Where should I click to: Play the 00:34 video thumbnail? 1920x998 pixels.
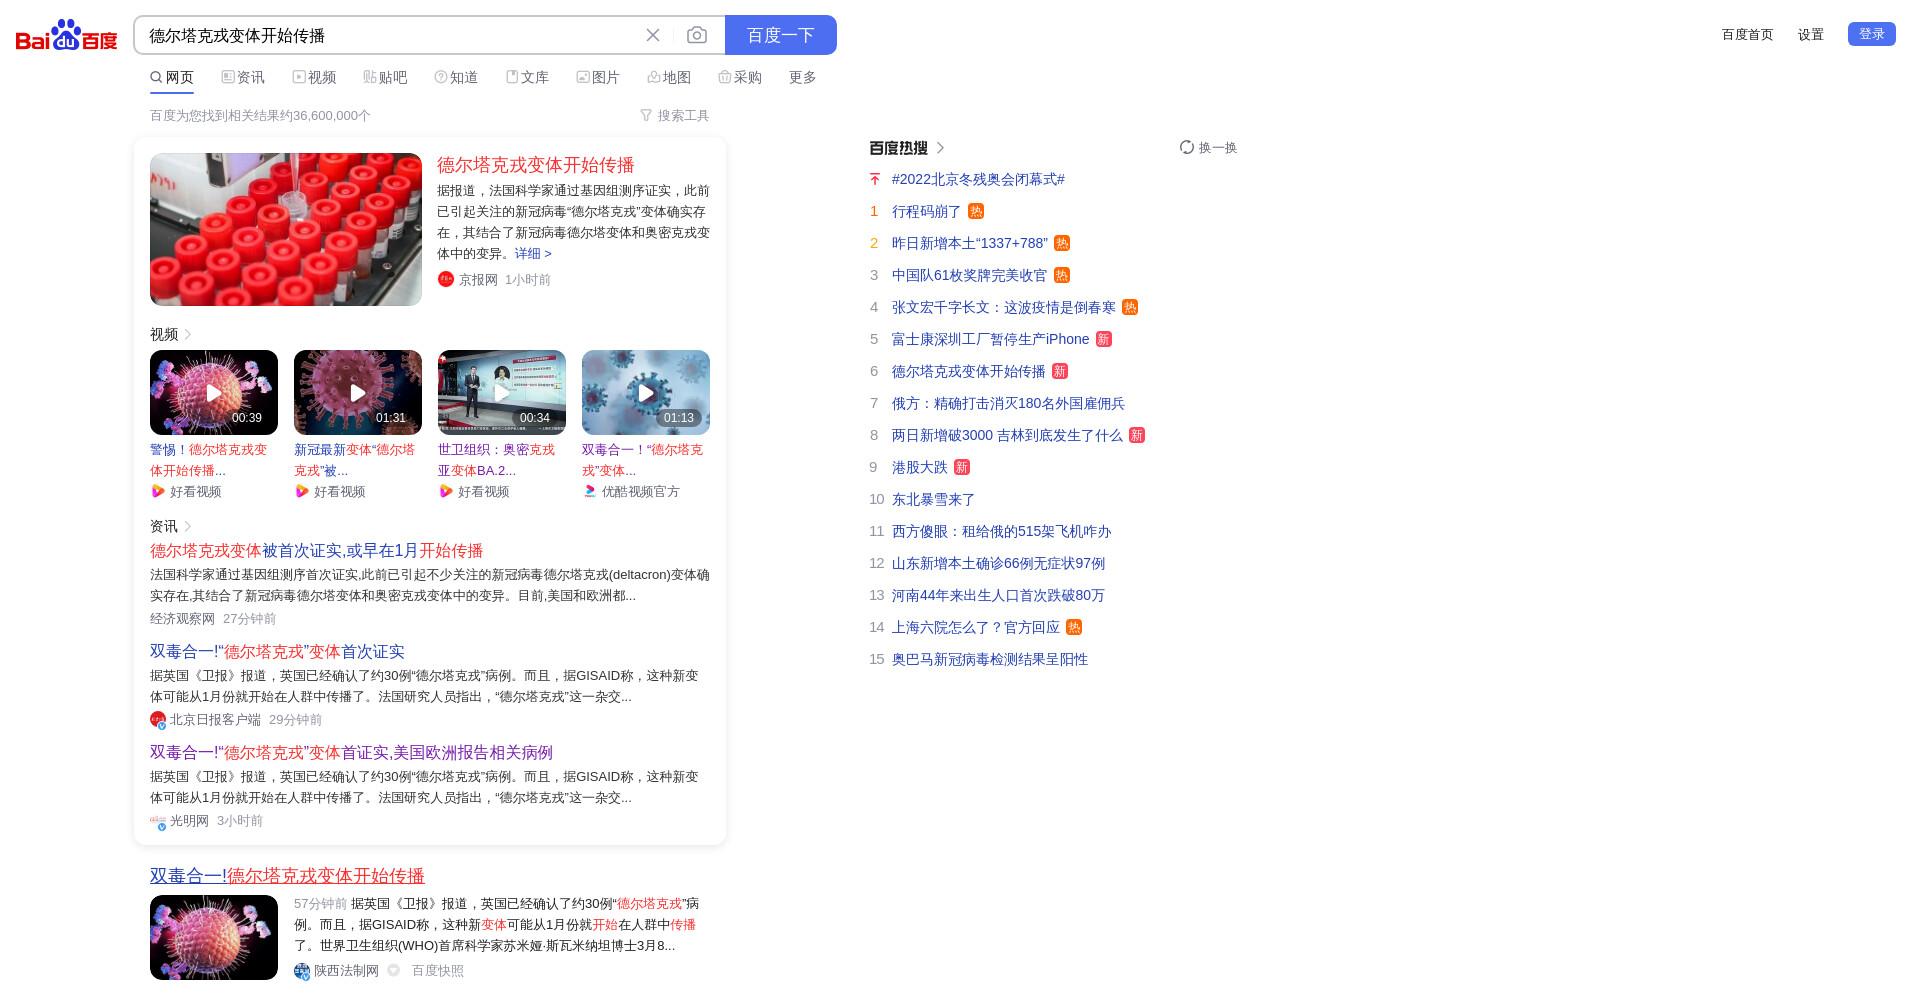(x=502, y=392)
